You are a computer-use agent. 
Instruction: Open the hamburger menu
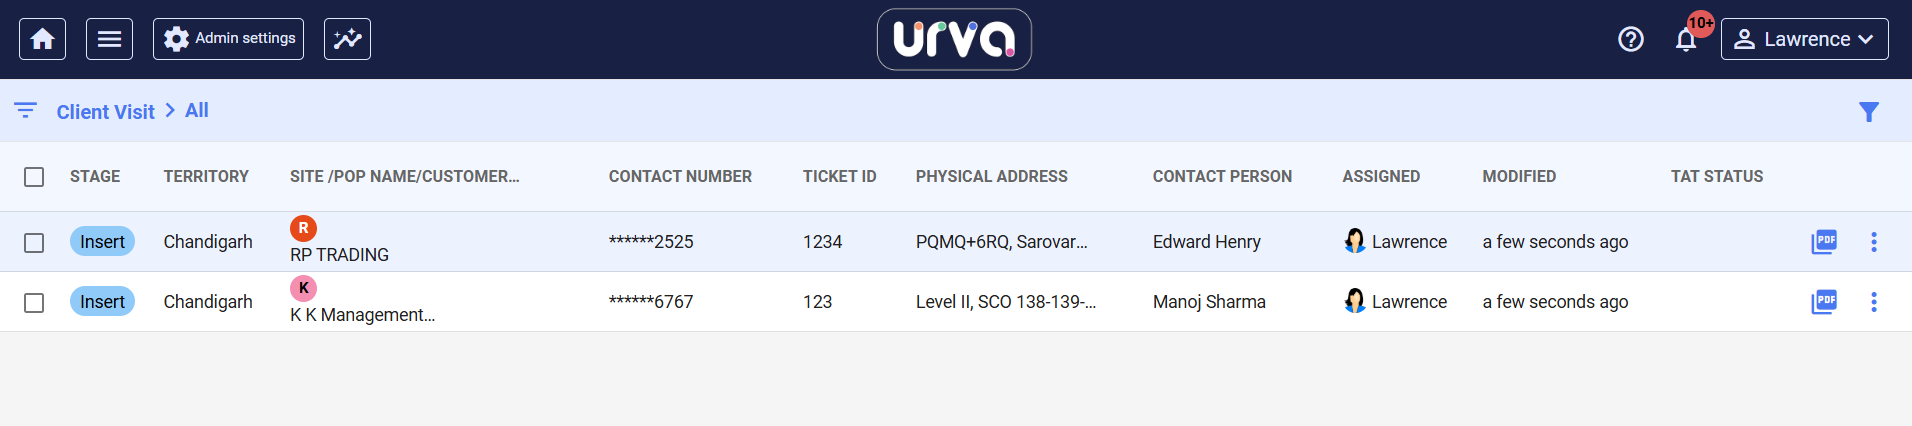(109, 39)
